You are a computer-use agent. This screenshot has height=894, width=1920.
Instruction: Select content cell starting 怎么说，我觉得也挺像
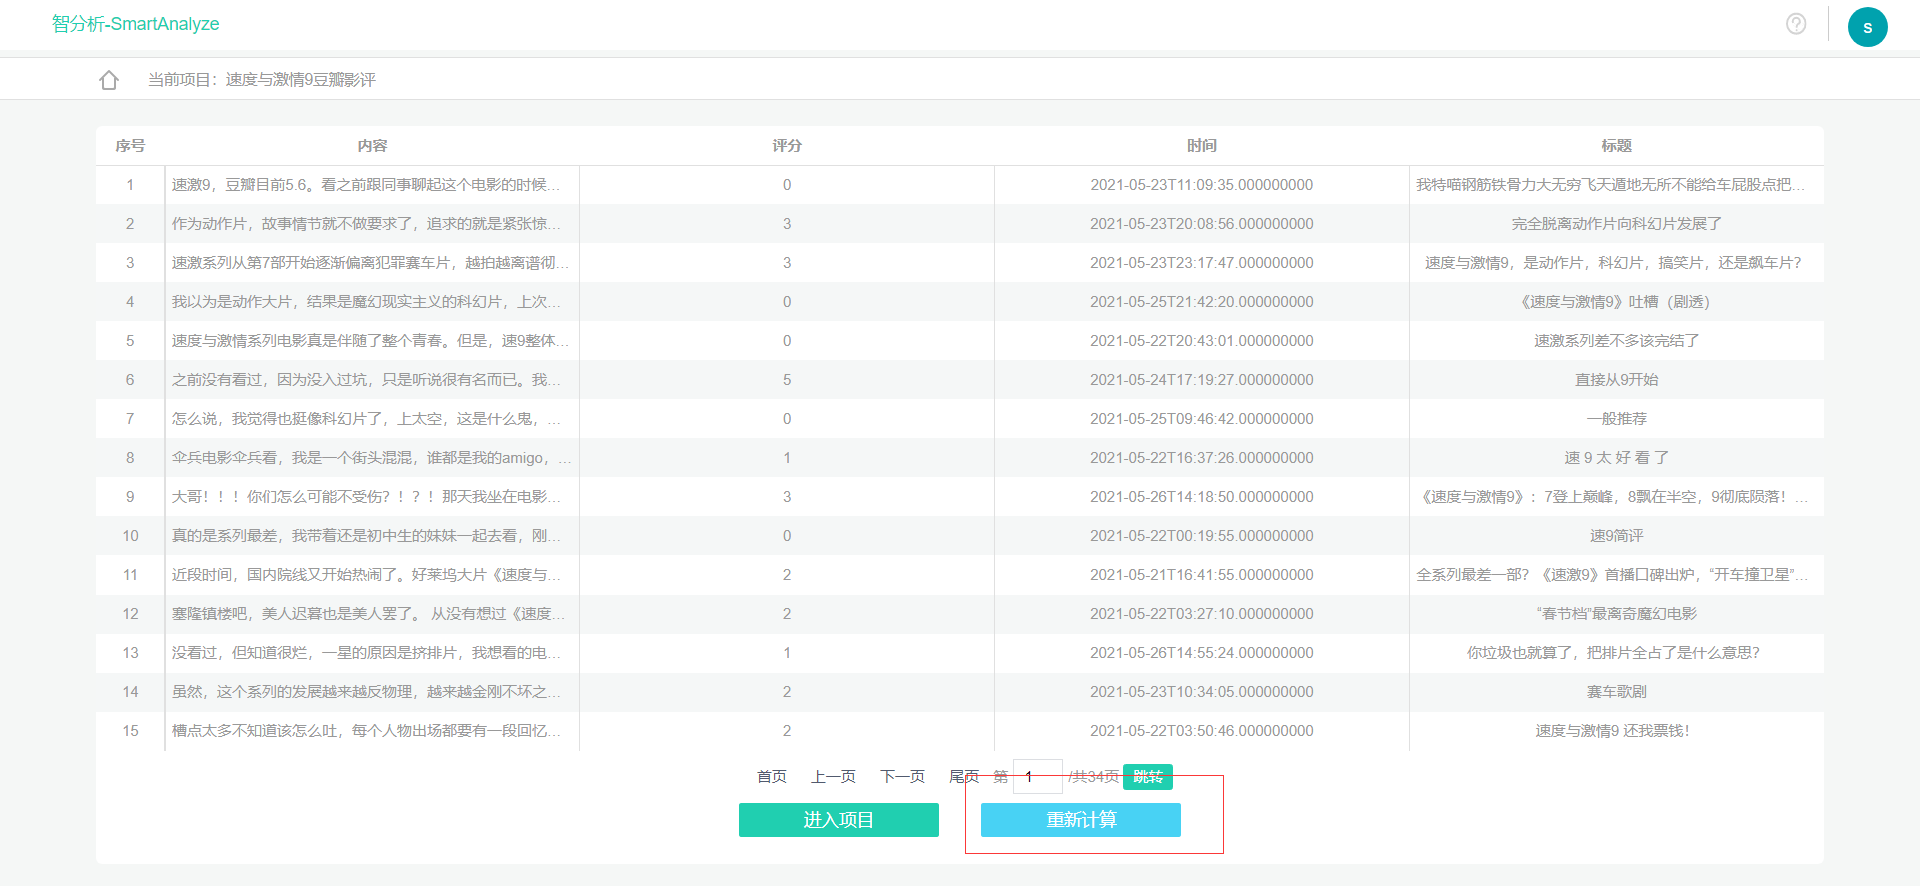372,419
